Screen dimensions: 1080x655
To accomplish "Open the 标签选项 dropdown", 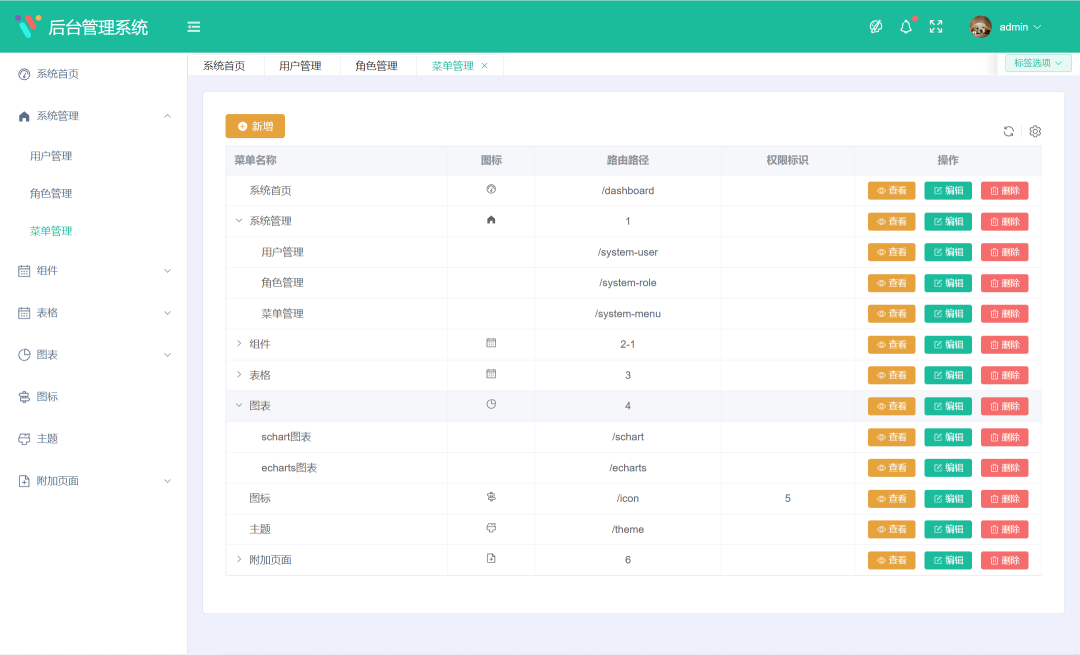I will pos(1037,62).
